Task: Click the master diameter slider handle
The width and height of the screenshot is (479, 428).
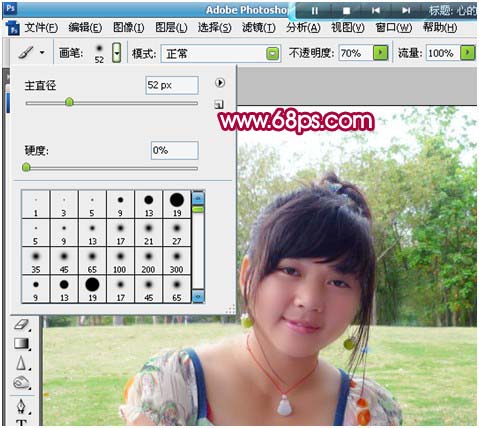Action: [x=69, y=102]
